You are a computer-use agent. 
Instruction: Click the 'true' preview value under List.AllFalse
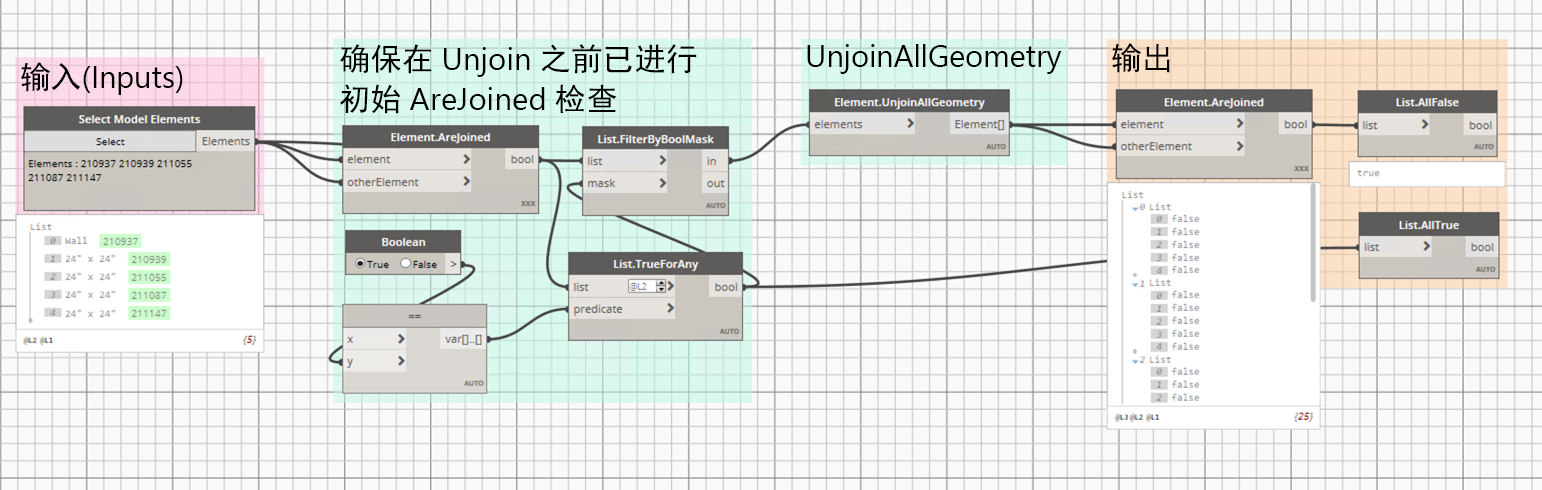(x=1368, y=173)
